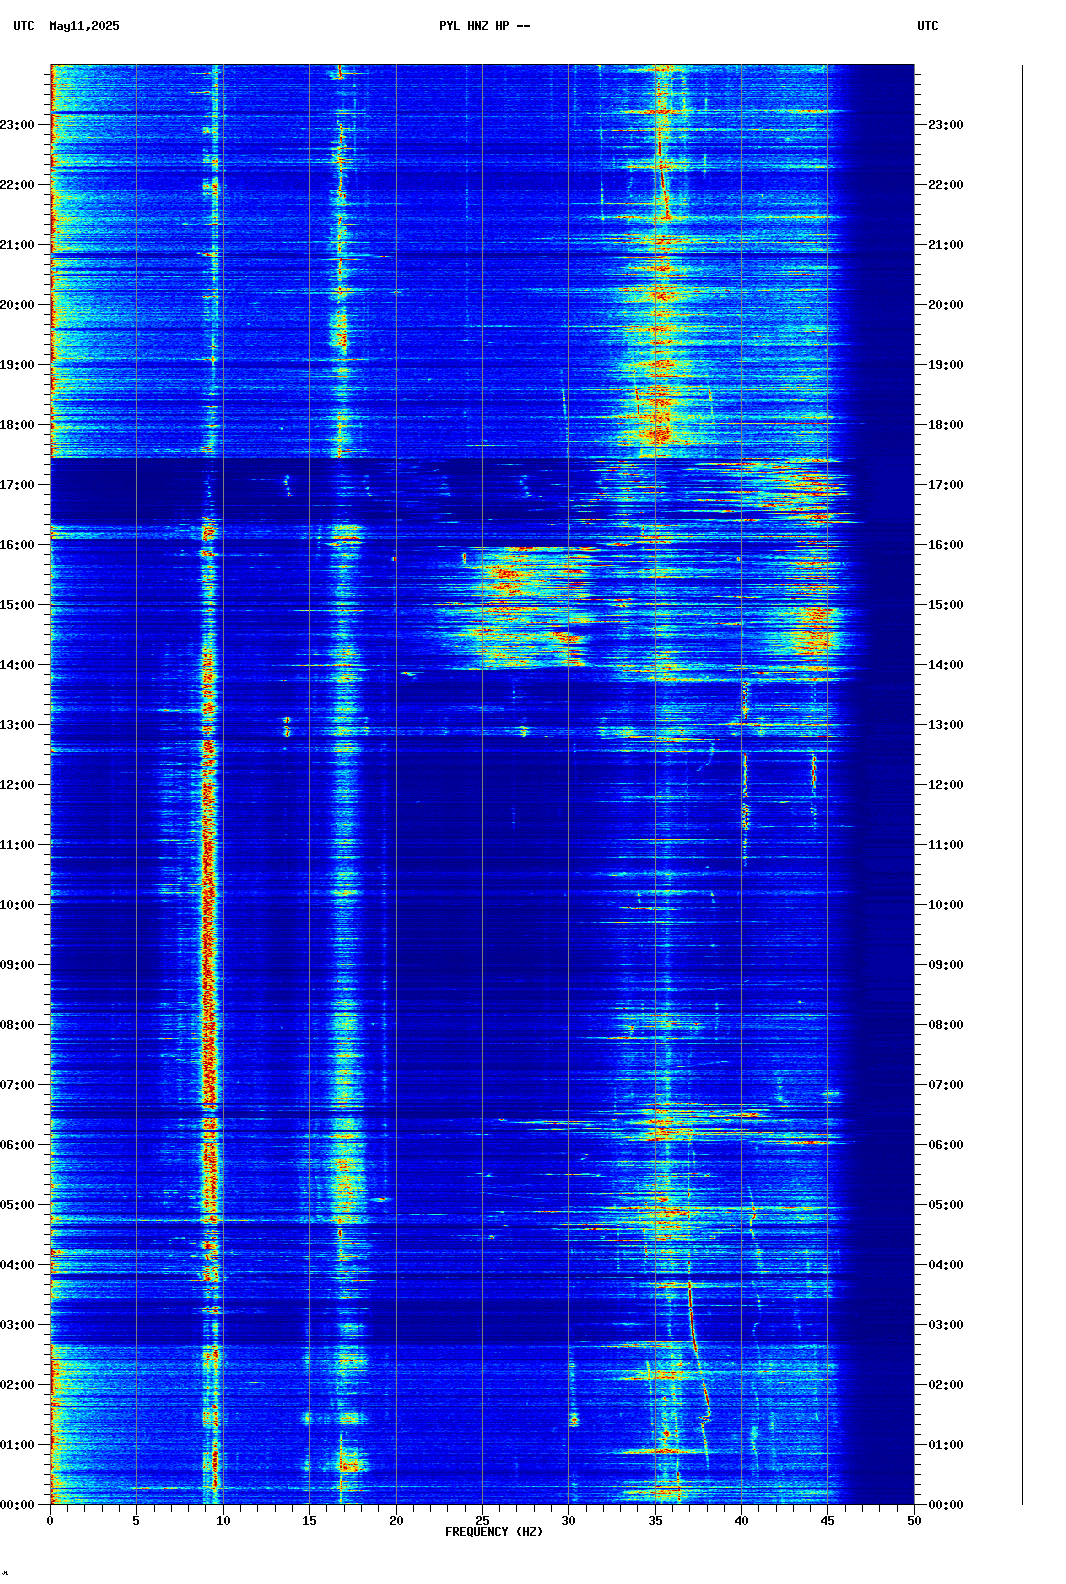The height and width of the screenshot is (1584, 1066).
Task: Click the right-side "08:00" time label
Action: pos(946,1025)
